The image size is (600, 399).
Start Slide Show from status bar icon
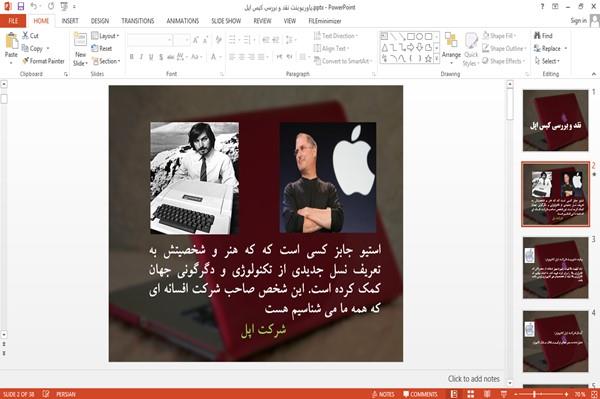504,394
